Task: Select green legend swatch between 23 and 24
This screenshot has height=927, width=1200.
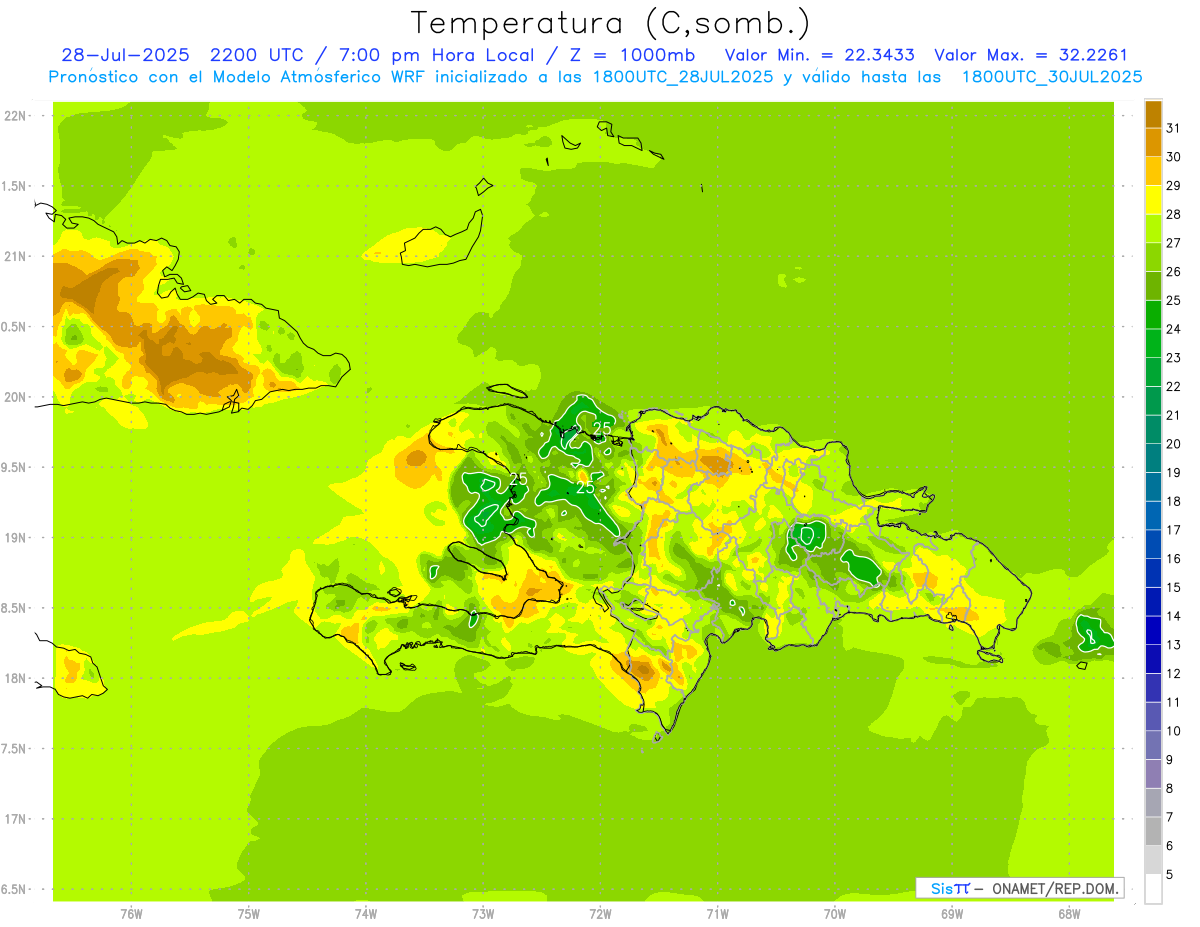Action: (1153, 343)
